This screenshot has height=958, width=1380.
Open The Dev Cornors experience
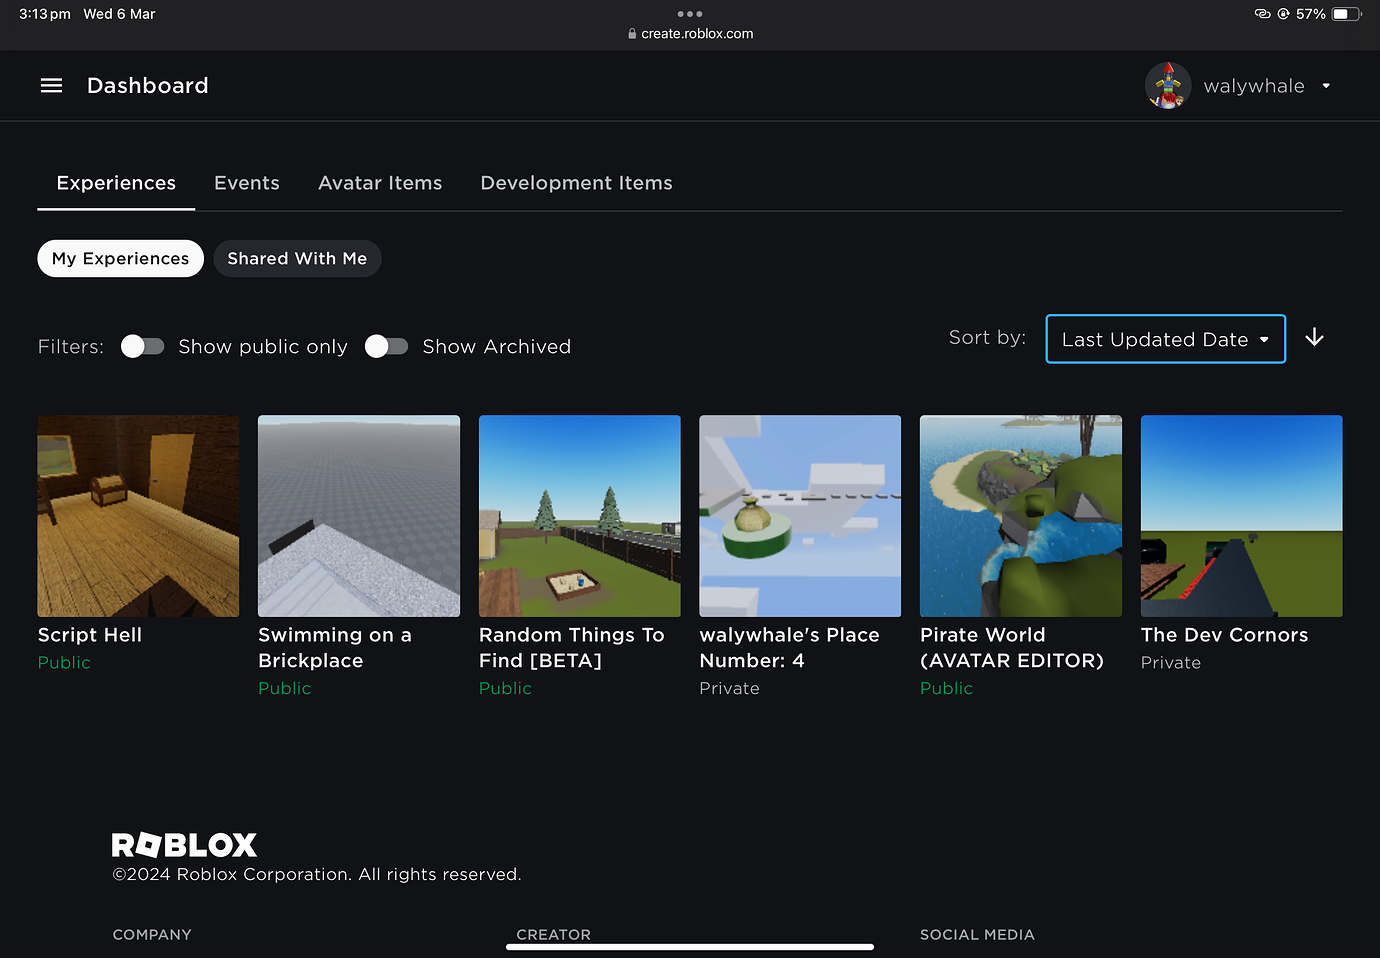tap(1241, 516)
